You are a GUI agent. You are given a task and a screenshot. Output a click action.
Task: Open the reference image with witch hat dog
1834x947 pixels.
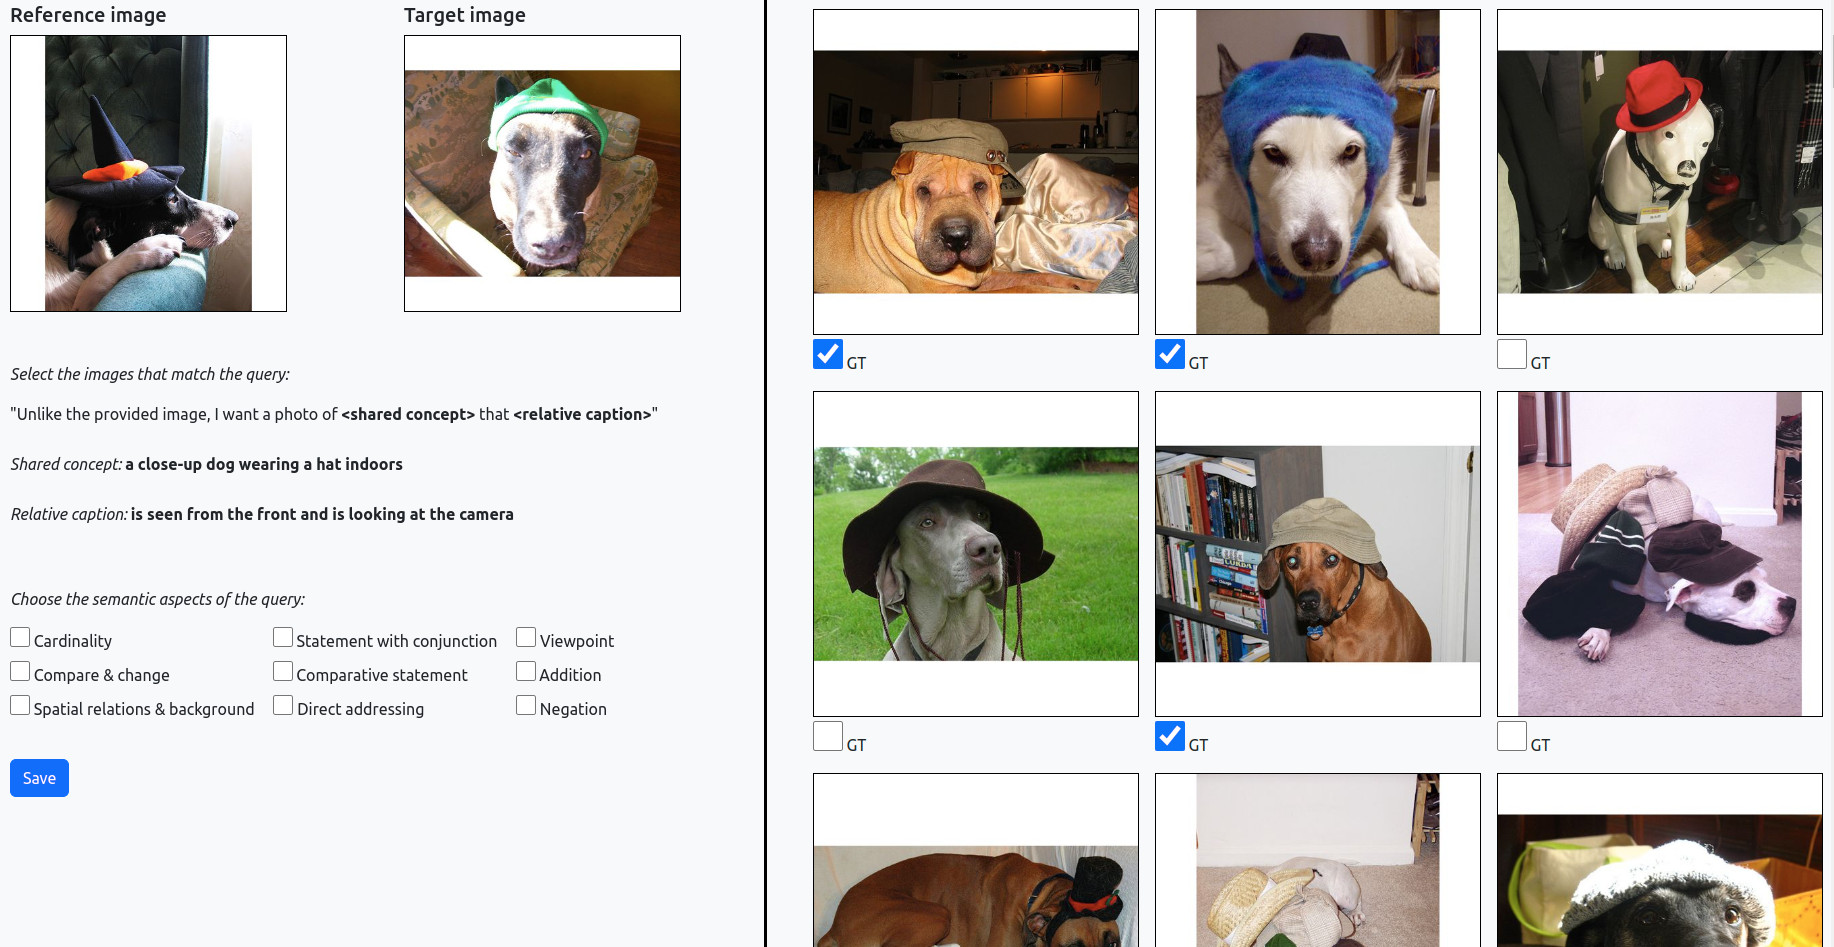click(x=148, y=173)
